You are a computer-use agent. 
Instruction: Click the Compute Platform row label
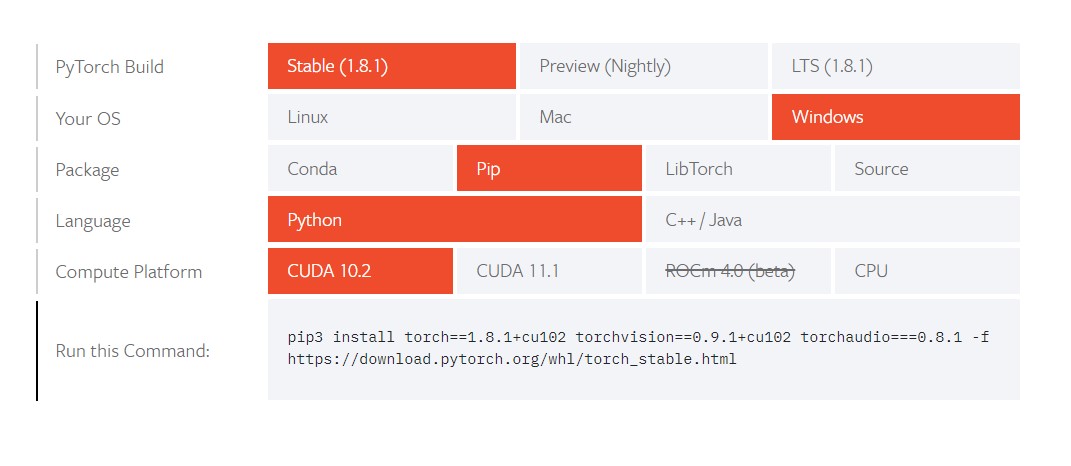[x=128, y=272]
